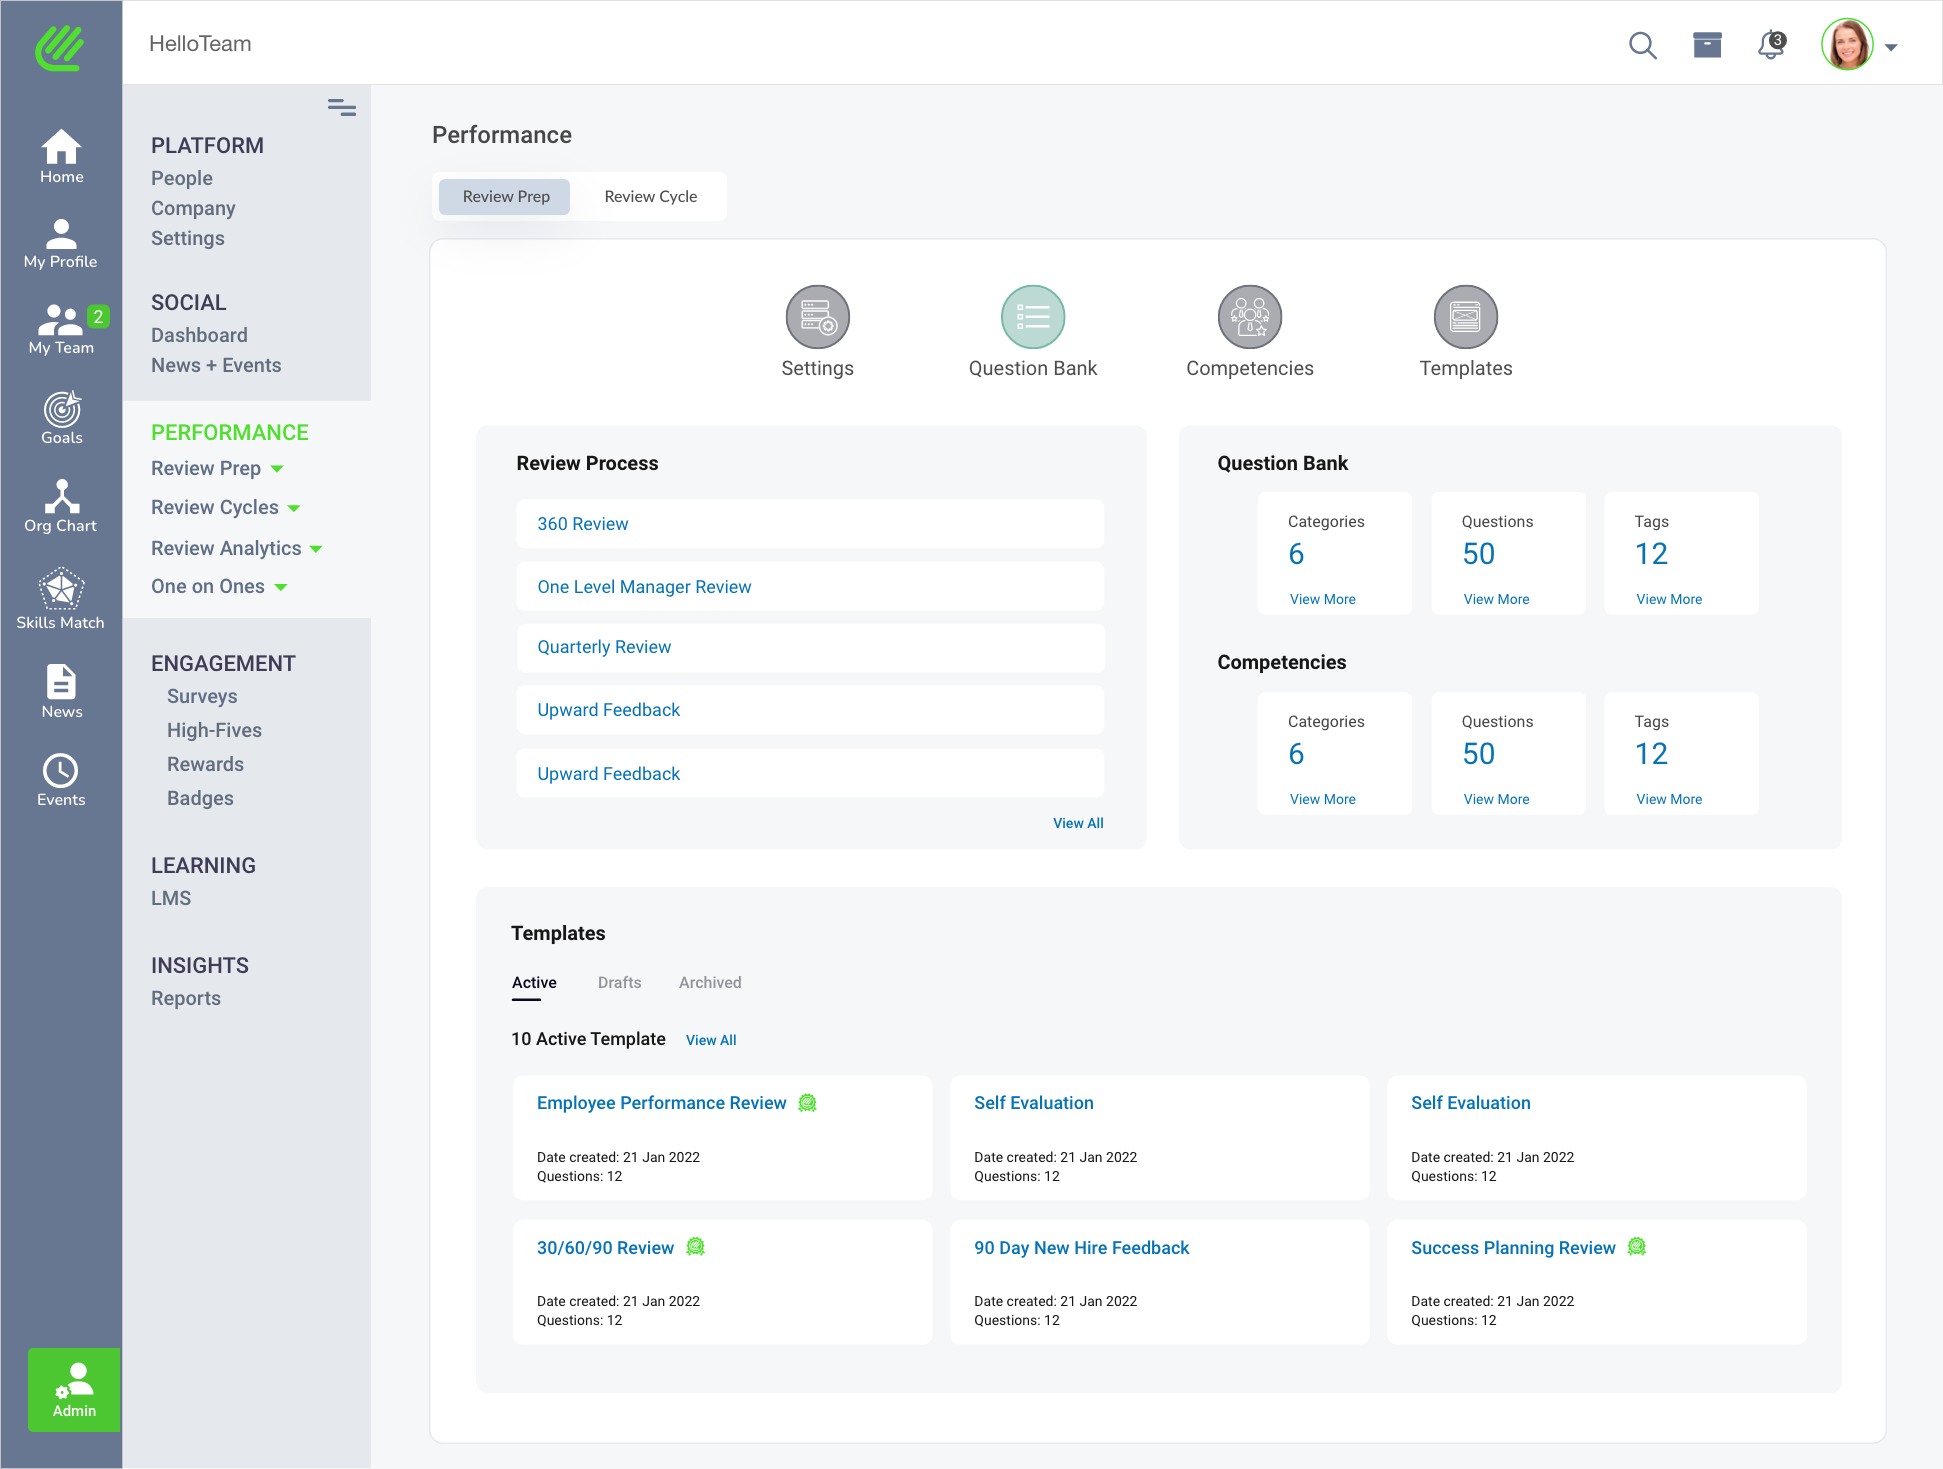Open High-Fives under Engagement
The height and width of the screenshot is (1469, 1943).
tap(214, 730)
